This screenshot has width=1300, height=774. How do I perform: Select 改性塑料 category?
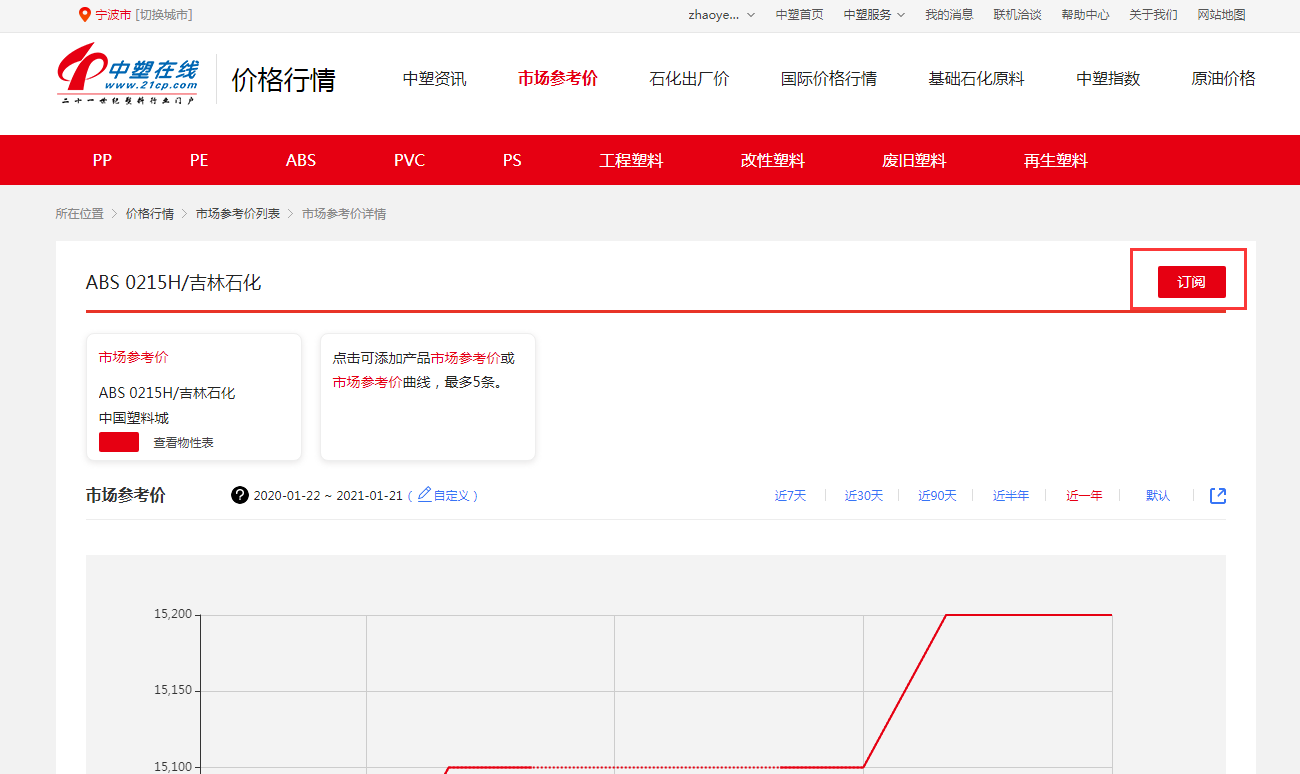773,160
